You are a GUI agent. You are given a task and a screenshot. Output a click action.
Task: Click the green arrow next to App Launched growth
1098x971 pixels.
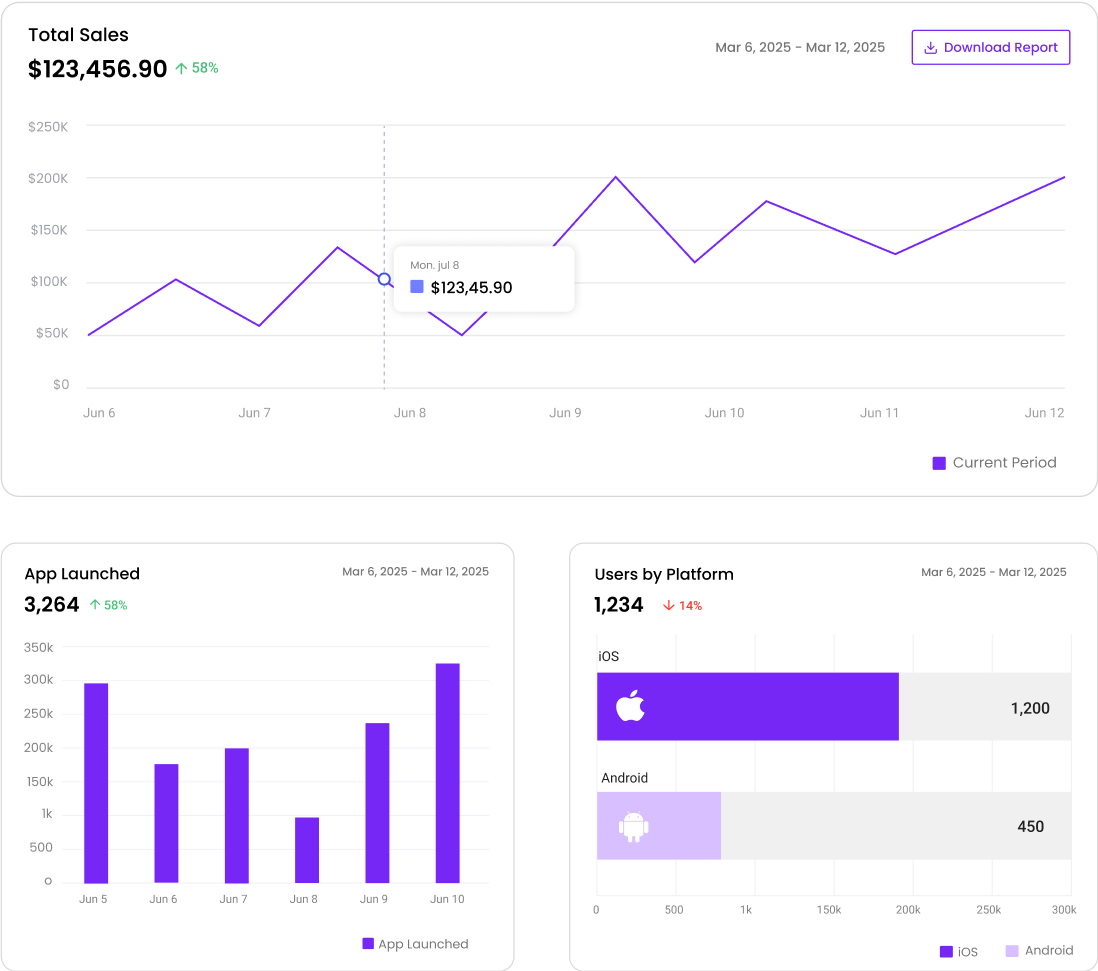pos(93,604)
